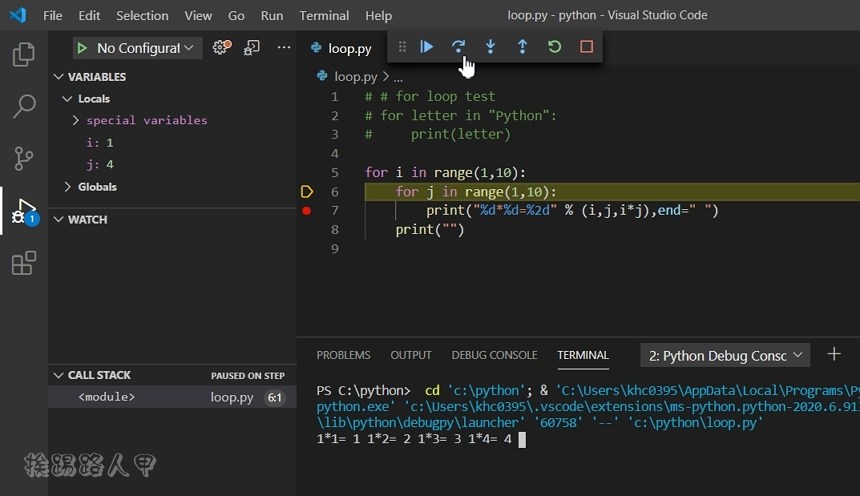The width and height of the screenshot is (860, 496).
Task: Stop debugging with the red square
Action: click(x=586, y=47)
